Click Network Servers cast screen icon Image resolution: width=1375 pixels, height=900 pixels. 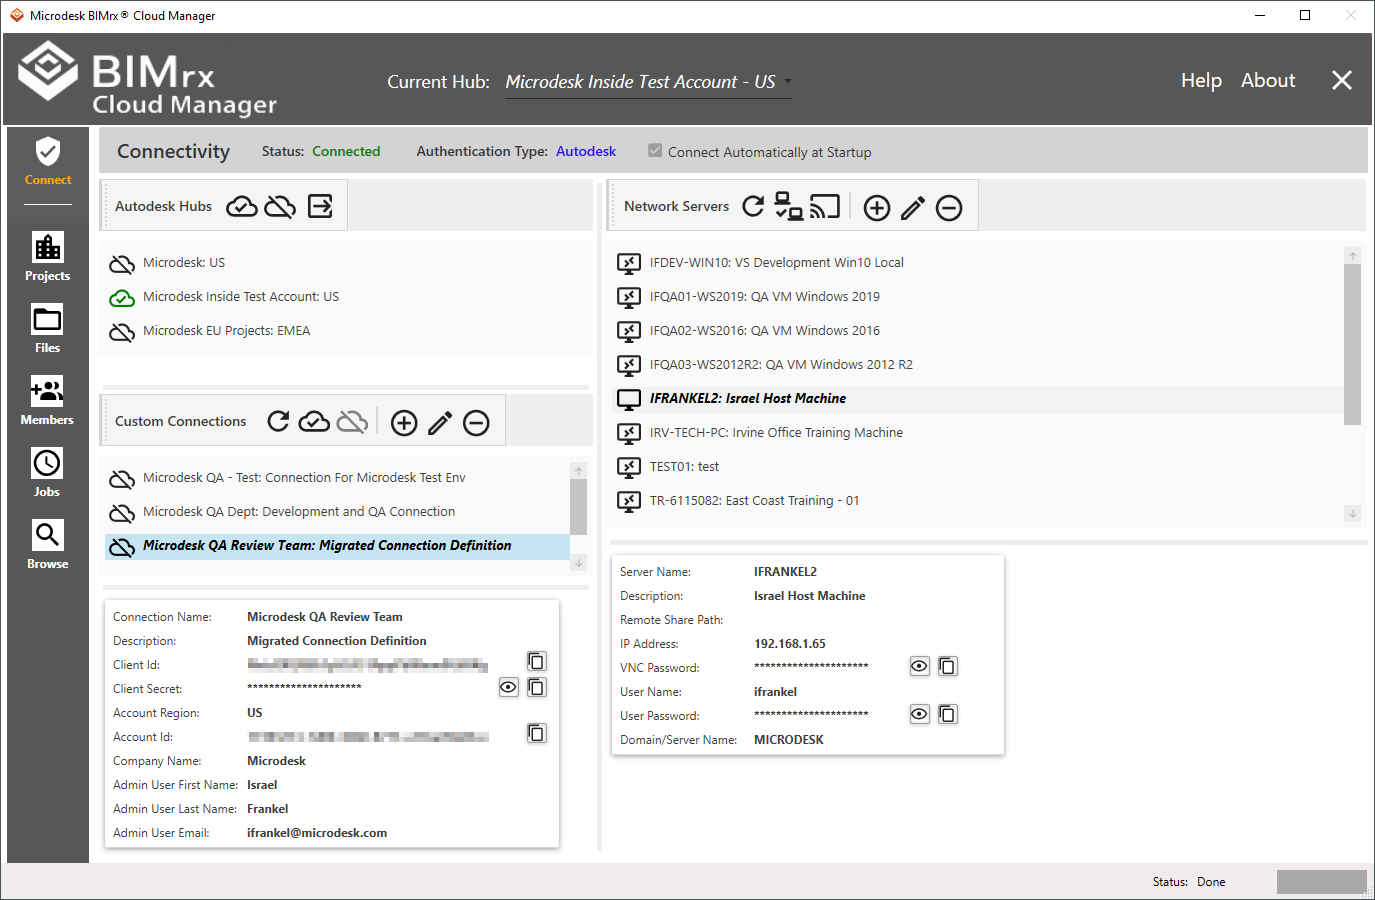tap(825, 206)
